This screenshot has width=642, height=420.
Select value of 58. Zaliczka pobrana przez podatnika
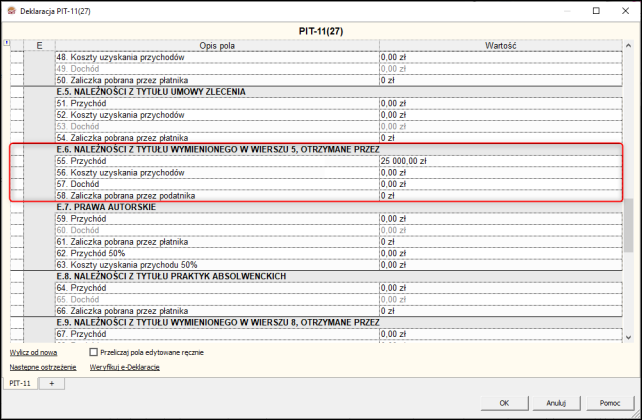tap(500, 195)
